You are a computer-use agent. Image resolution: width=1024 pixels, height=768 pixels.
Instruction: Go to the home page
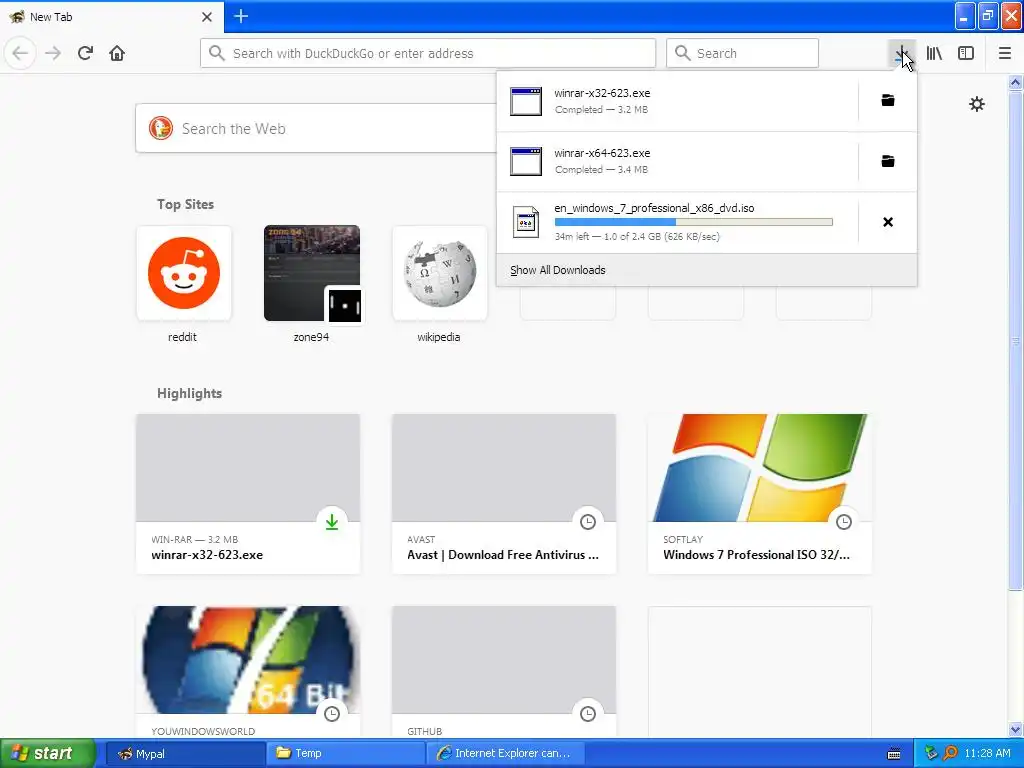(x=117, y=53)
